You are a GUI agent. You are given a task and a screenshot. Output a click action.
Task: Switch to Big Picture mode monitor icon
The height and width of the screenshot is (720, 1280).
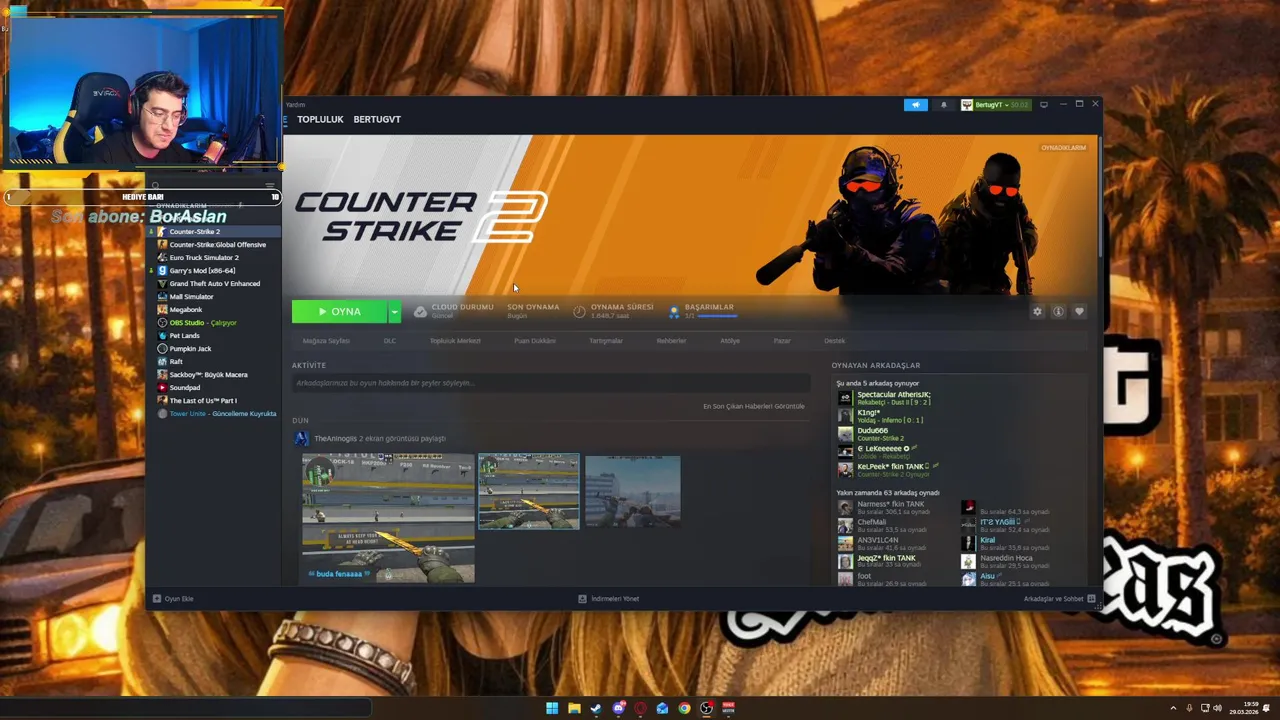click(1044, 105)
